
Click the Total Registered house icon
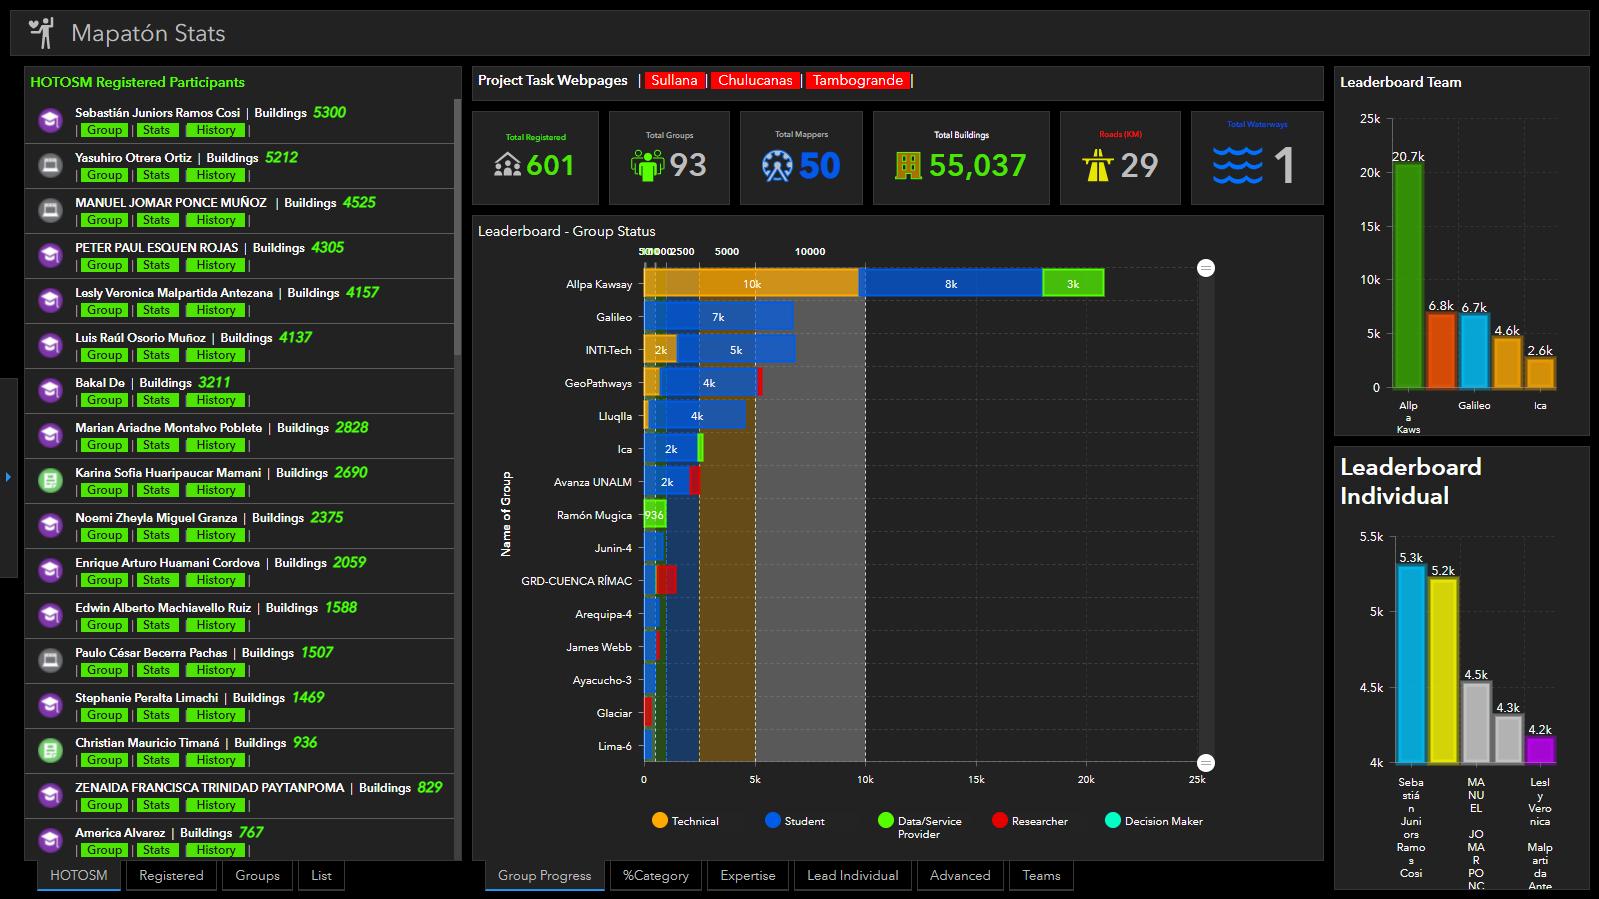click(507, 165)
